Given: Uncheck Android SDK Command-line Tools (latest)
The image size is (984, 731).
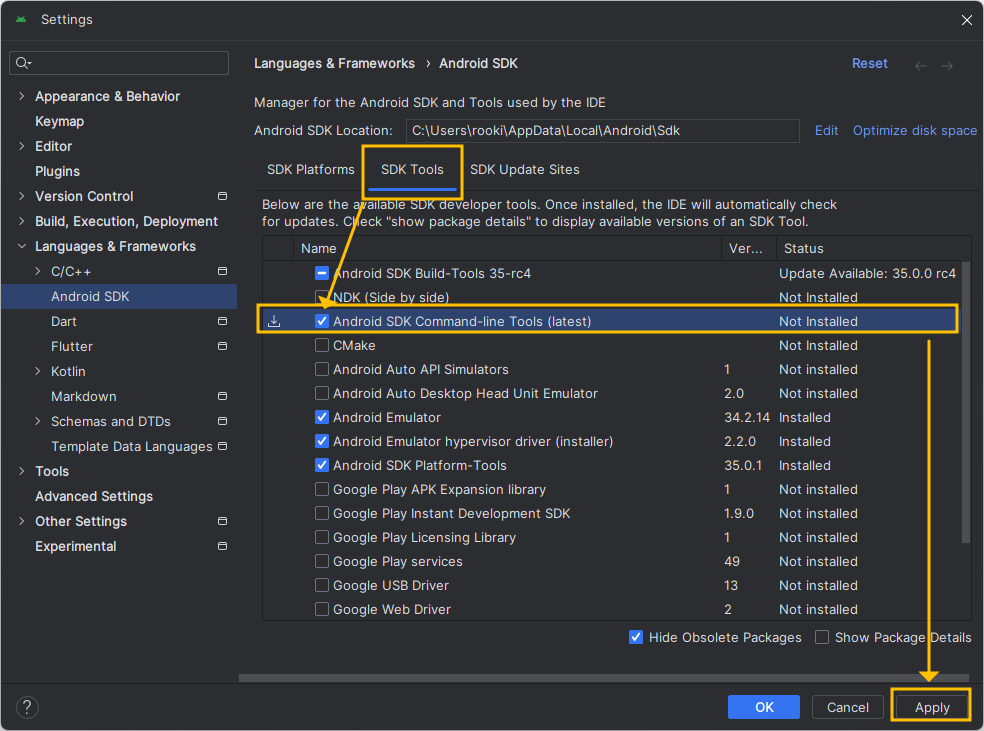Looking at the screenshot, I should [322, 321].
